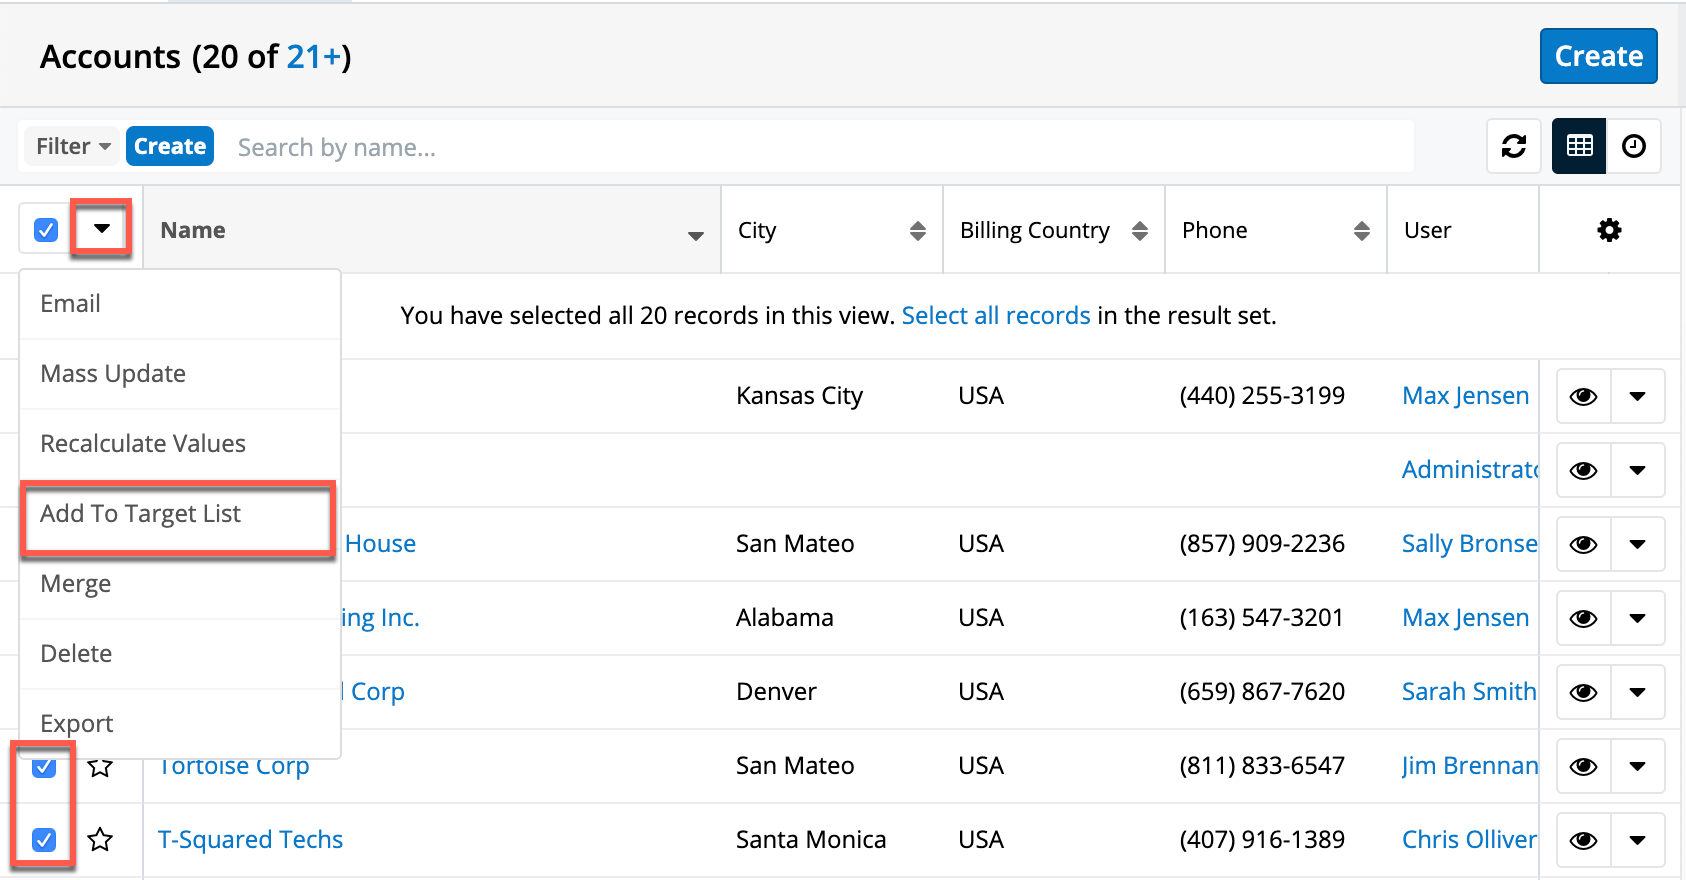Uncheck the select-all records checkbox

pyautogui.click(x=46, y=230)
